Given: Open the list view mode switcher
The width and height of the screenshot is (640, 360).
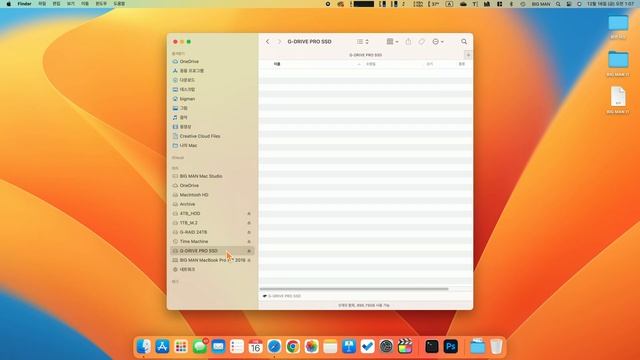Looking at the screenshot, I should pos(362,42).
